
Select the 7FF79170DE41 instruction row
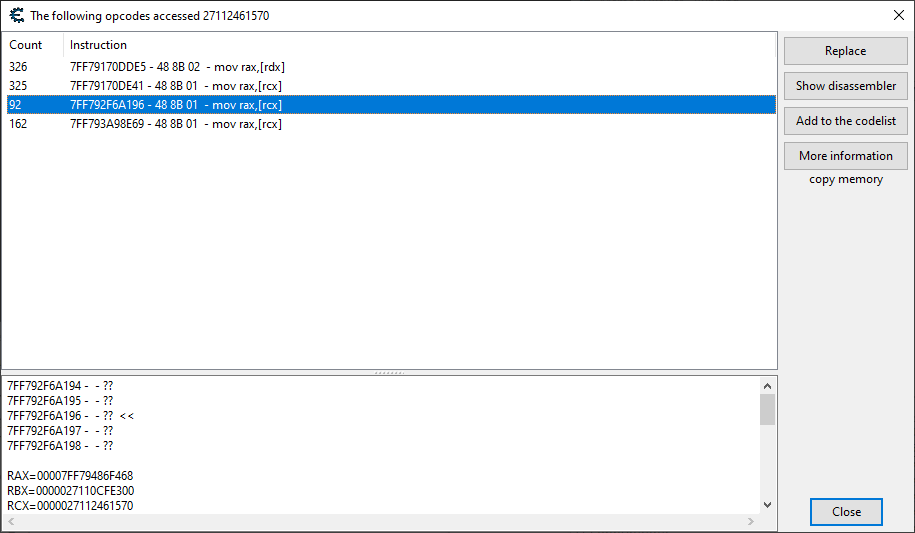pyautogui.click(x=175, y=86)
